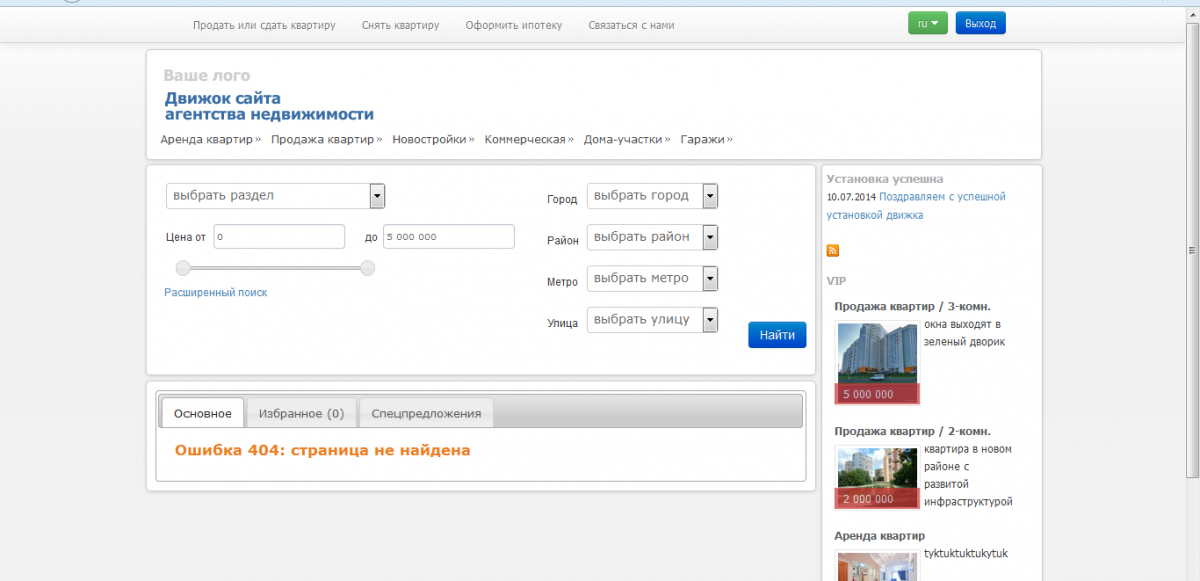Image resolution: width=1200 pixels, height=581 pixels.
Task: Click the 'Оформить ипотеку' top link
Action: 514,25
